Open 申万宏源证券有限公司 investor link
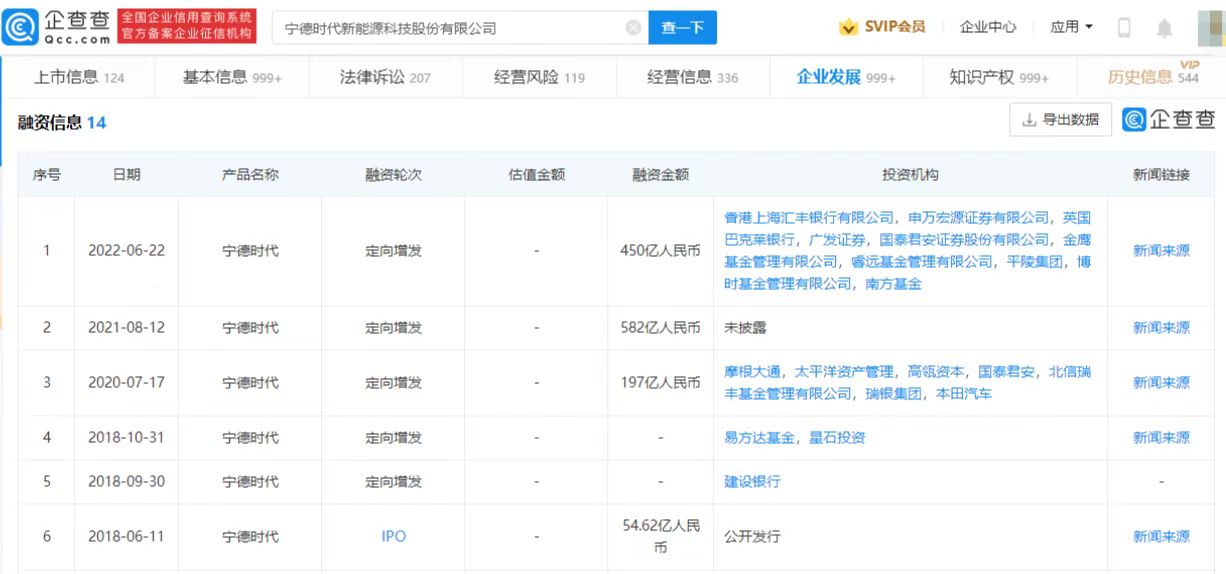 (x=979, y=217)
